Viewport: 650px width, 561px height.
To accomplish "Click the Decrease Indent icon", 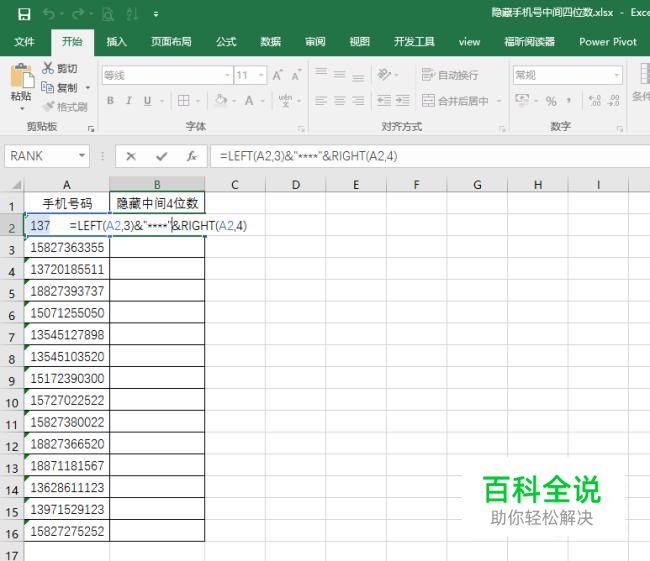I will pos(384,101).
